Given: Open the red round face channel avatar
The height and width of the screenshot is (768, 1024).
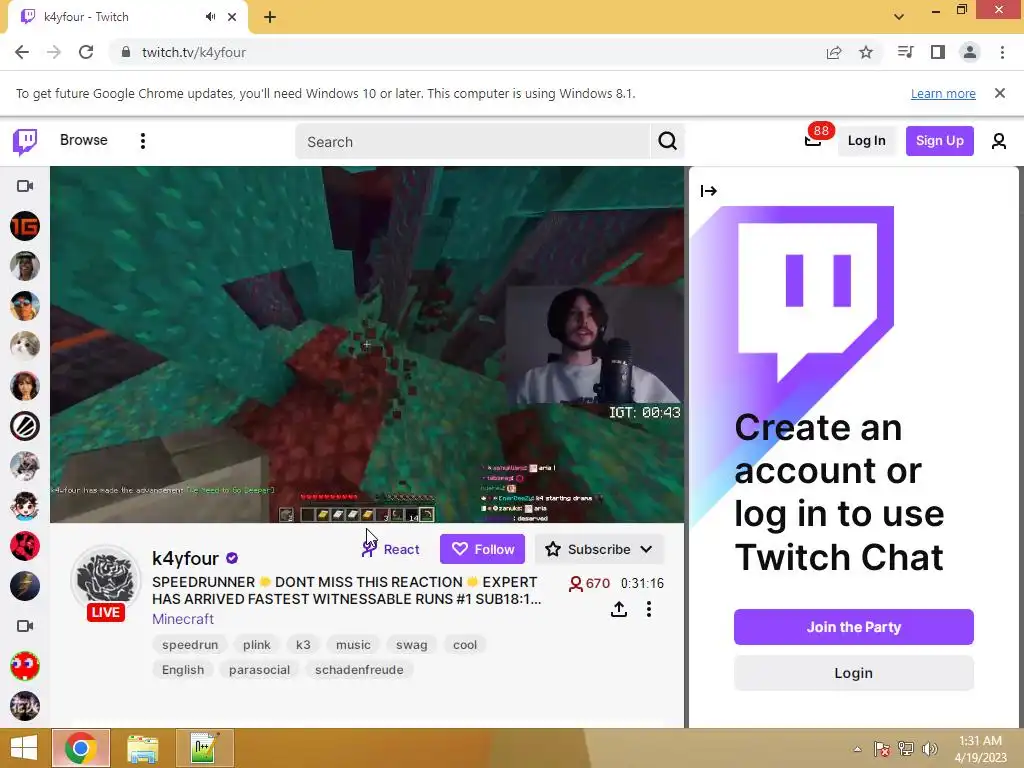Looking at the screenshot, I should (x=25, y=666).
